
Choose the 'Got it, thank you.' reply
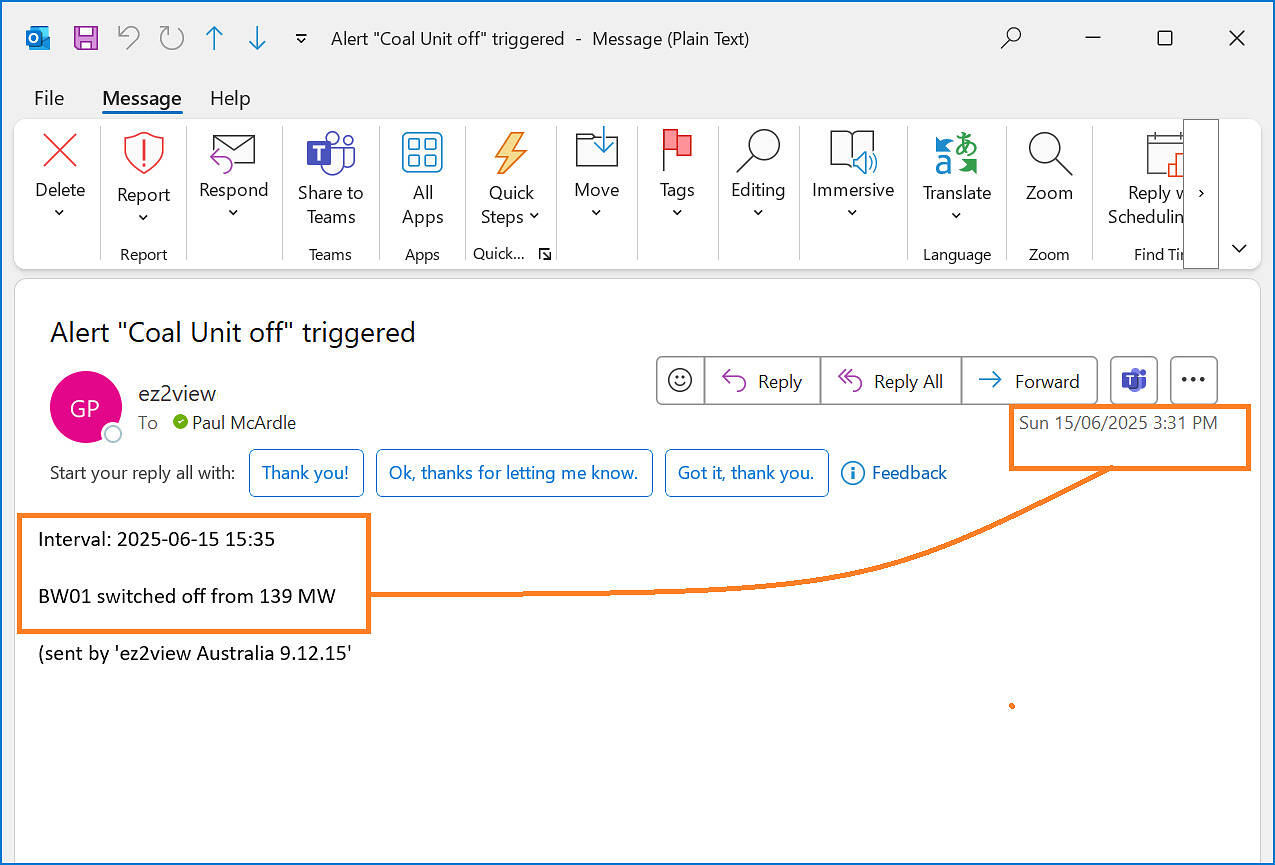[746, 473]
